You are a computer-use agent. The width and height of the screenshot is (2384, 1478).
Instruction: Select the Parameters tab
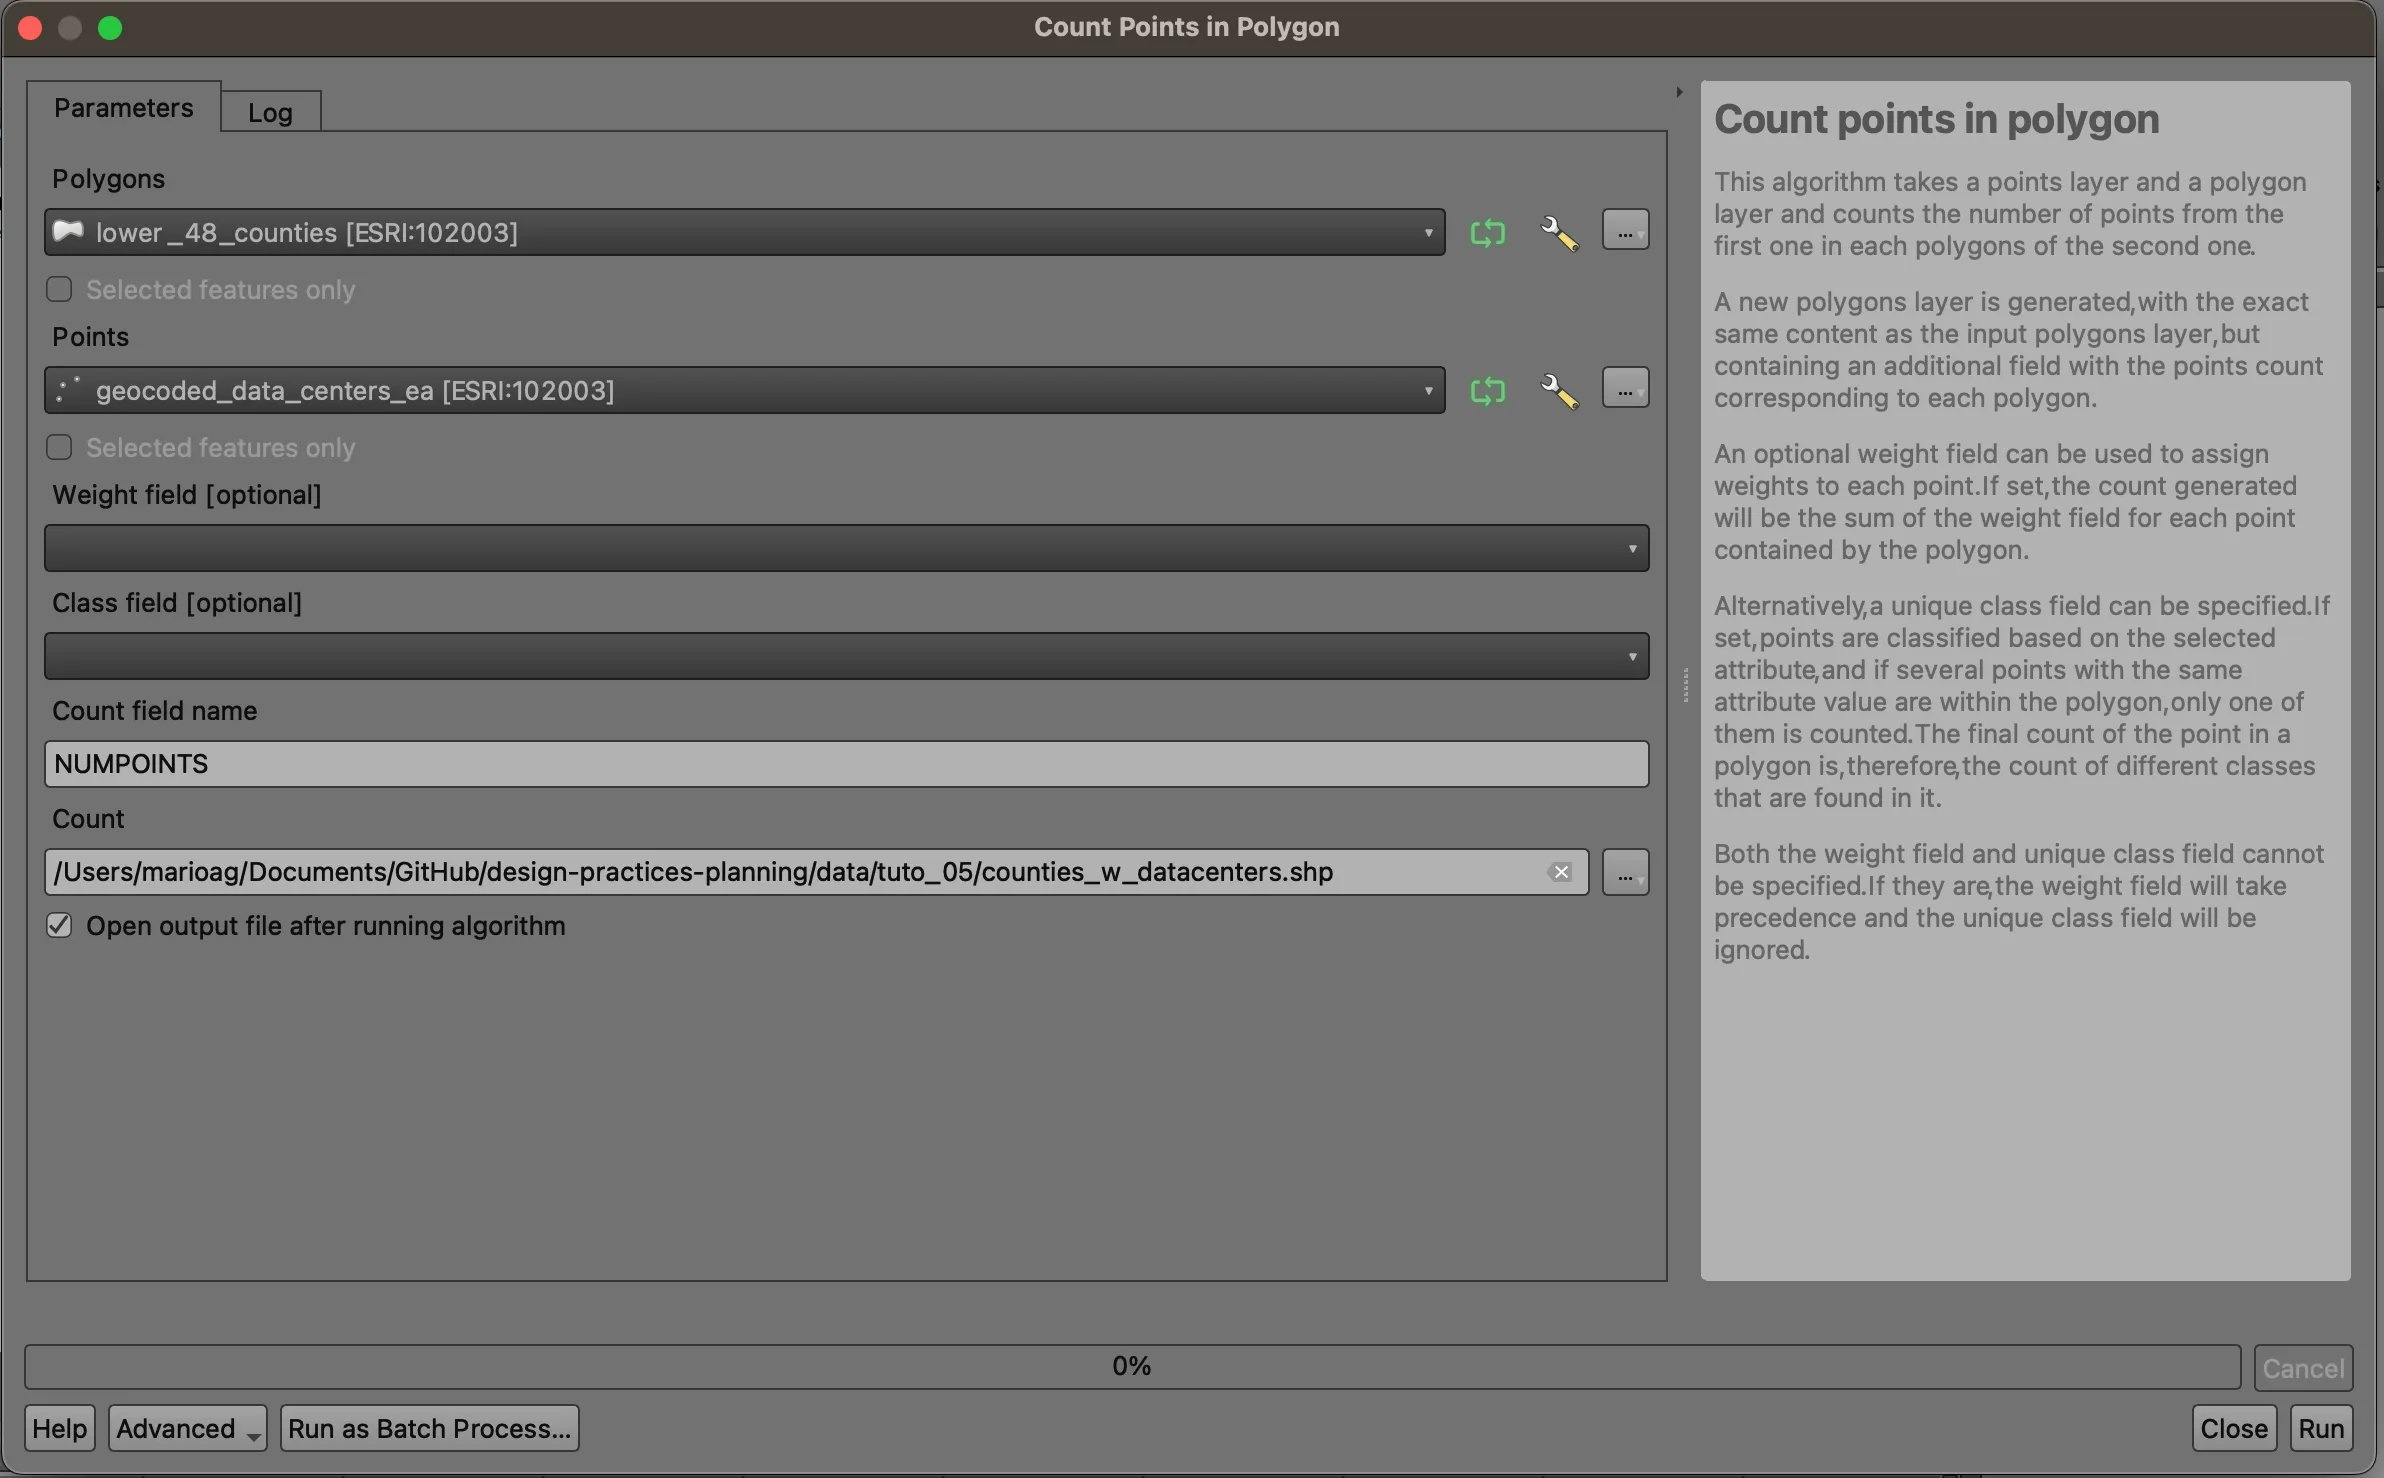pos(123,108)
